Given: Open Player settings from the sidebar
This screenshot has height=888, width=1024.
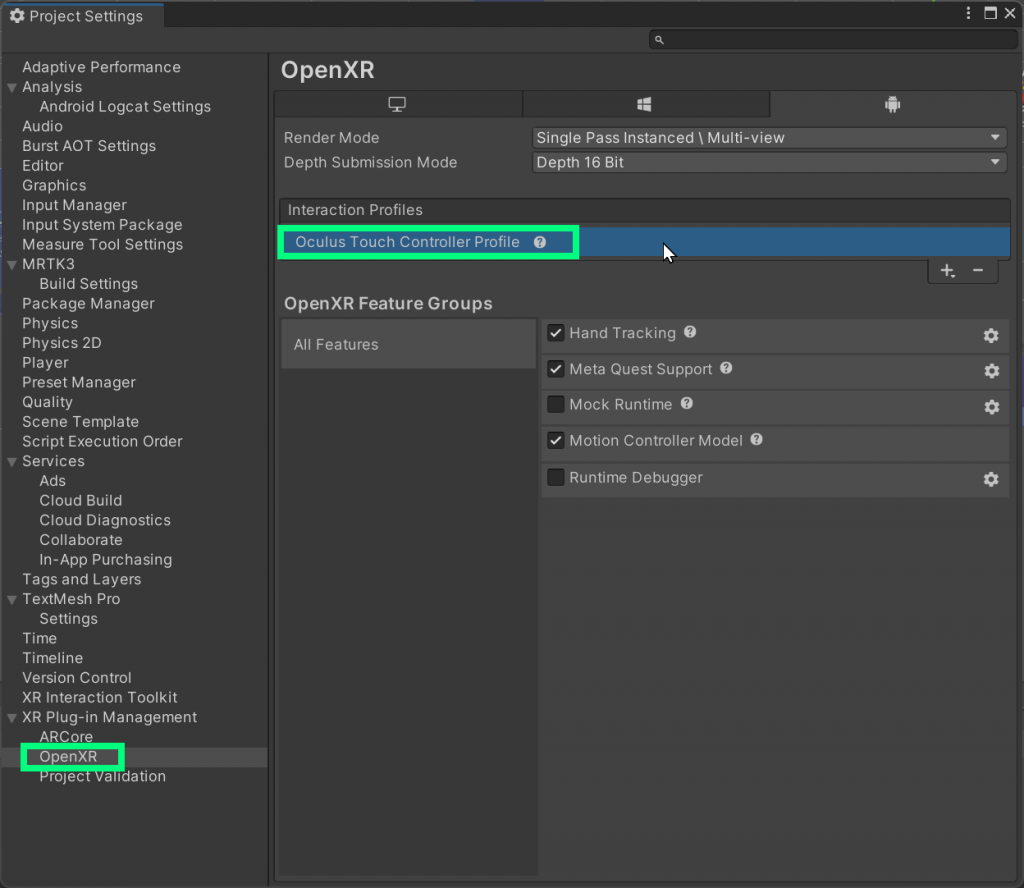Looking at the screenshot, I should pyautogui.click(x=45, y=362).
